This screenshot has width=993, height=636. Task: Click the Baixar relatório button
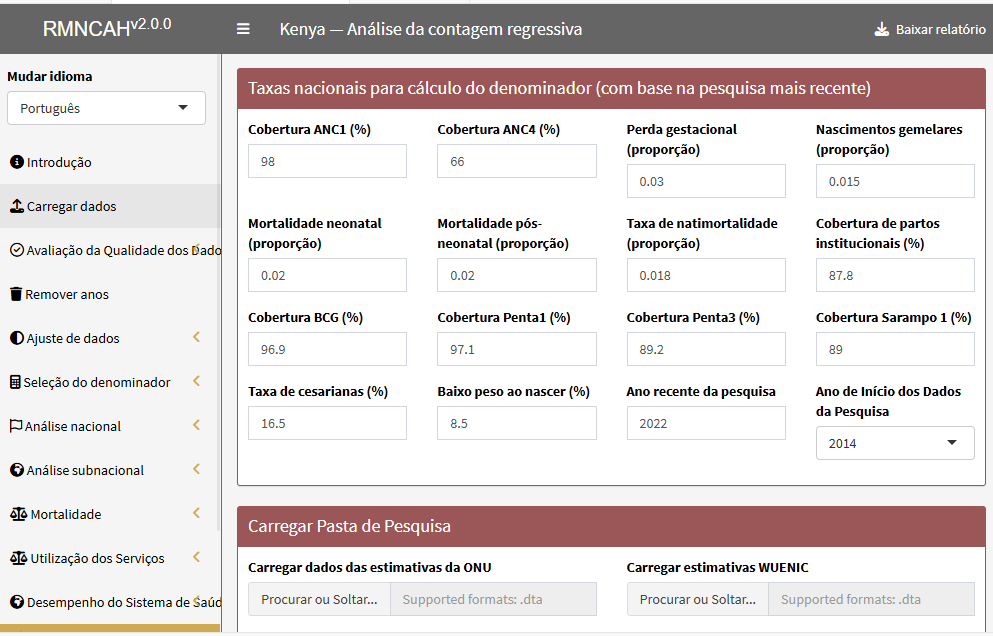[930, 29]
